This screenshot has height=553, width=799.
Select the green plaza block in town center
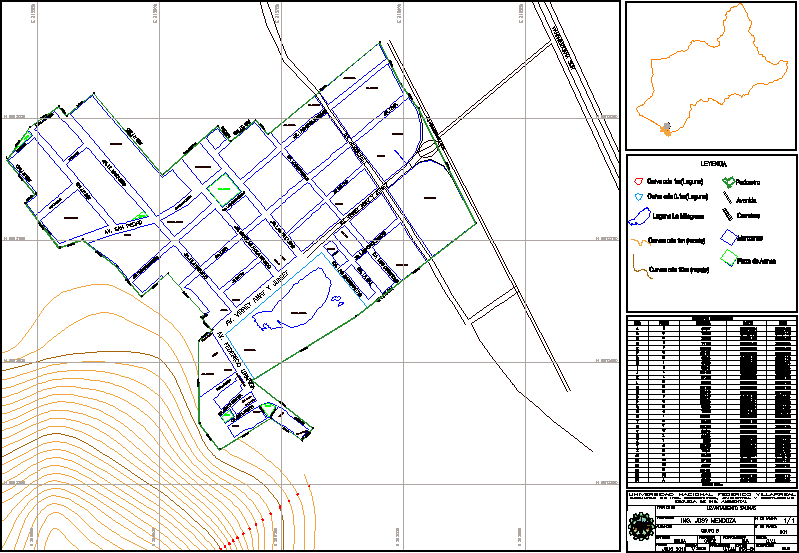coord(224,185)
